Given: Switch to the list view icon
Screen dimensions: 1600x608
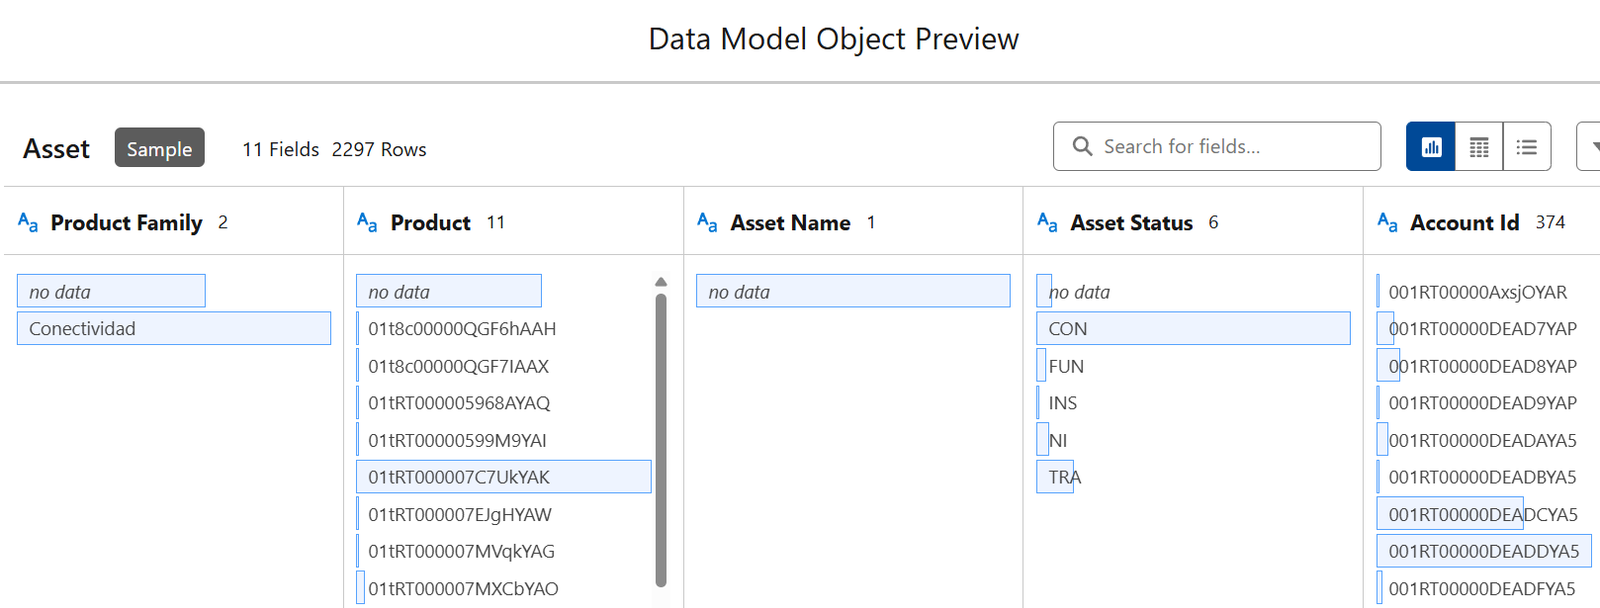Looking at the screenshot, I should coord(1526,147).
